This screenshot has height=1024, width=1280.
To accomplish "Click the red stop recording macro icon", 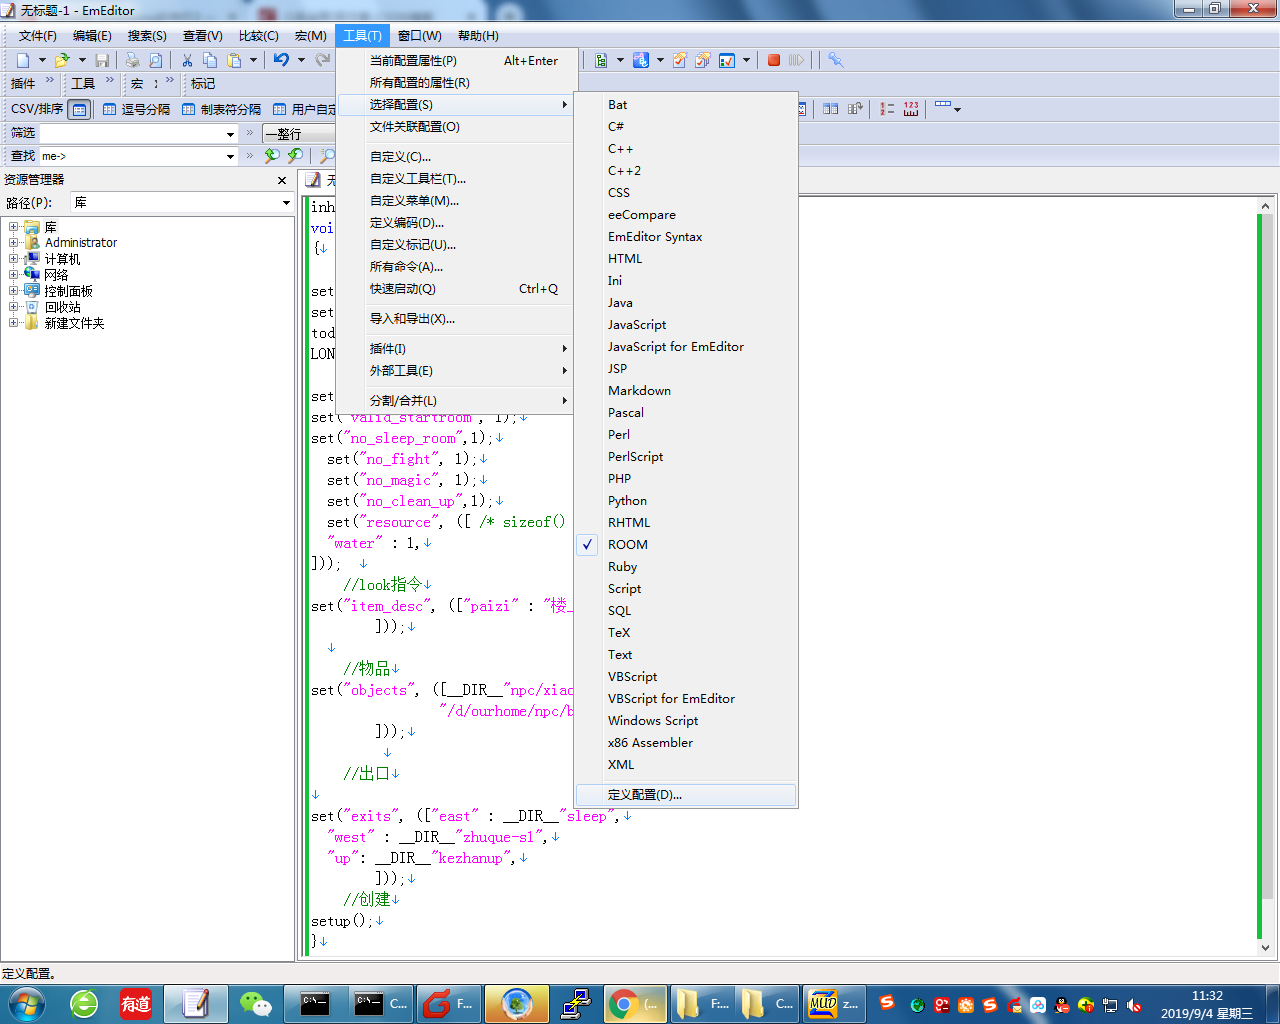I will pos(774,61).
